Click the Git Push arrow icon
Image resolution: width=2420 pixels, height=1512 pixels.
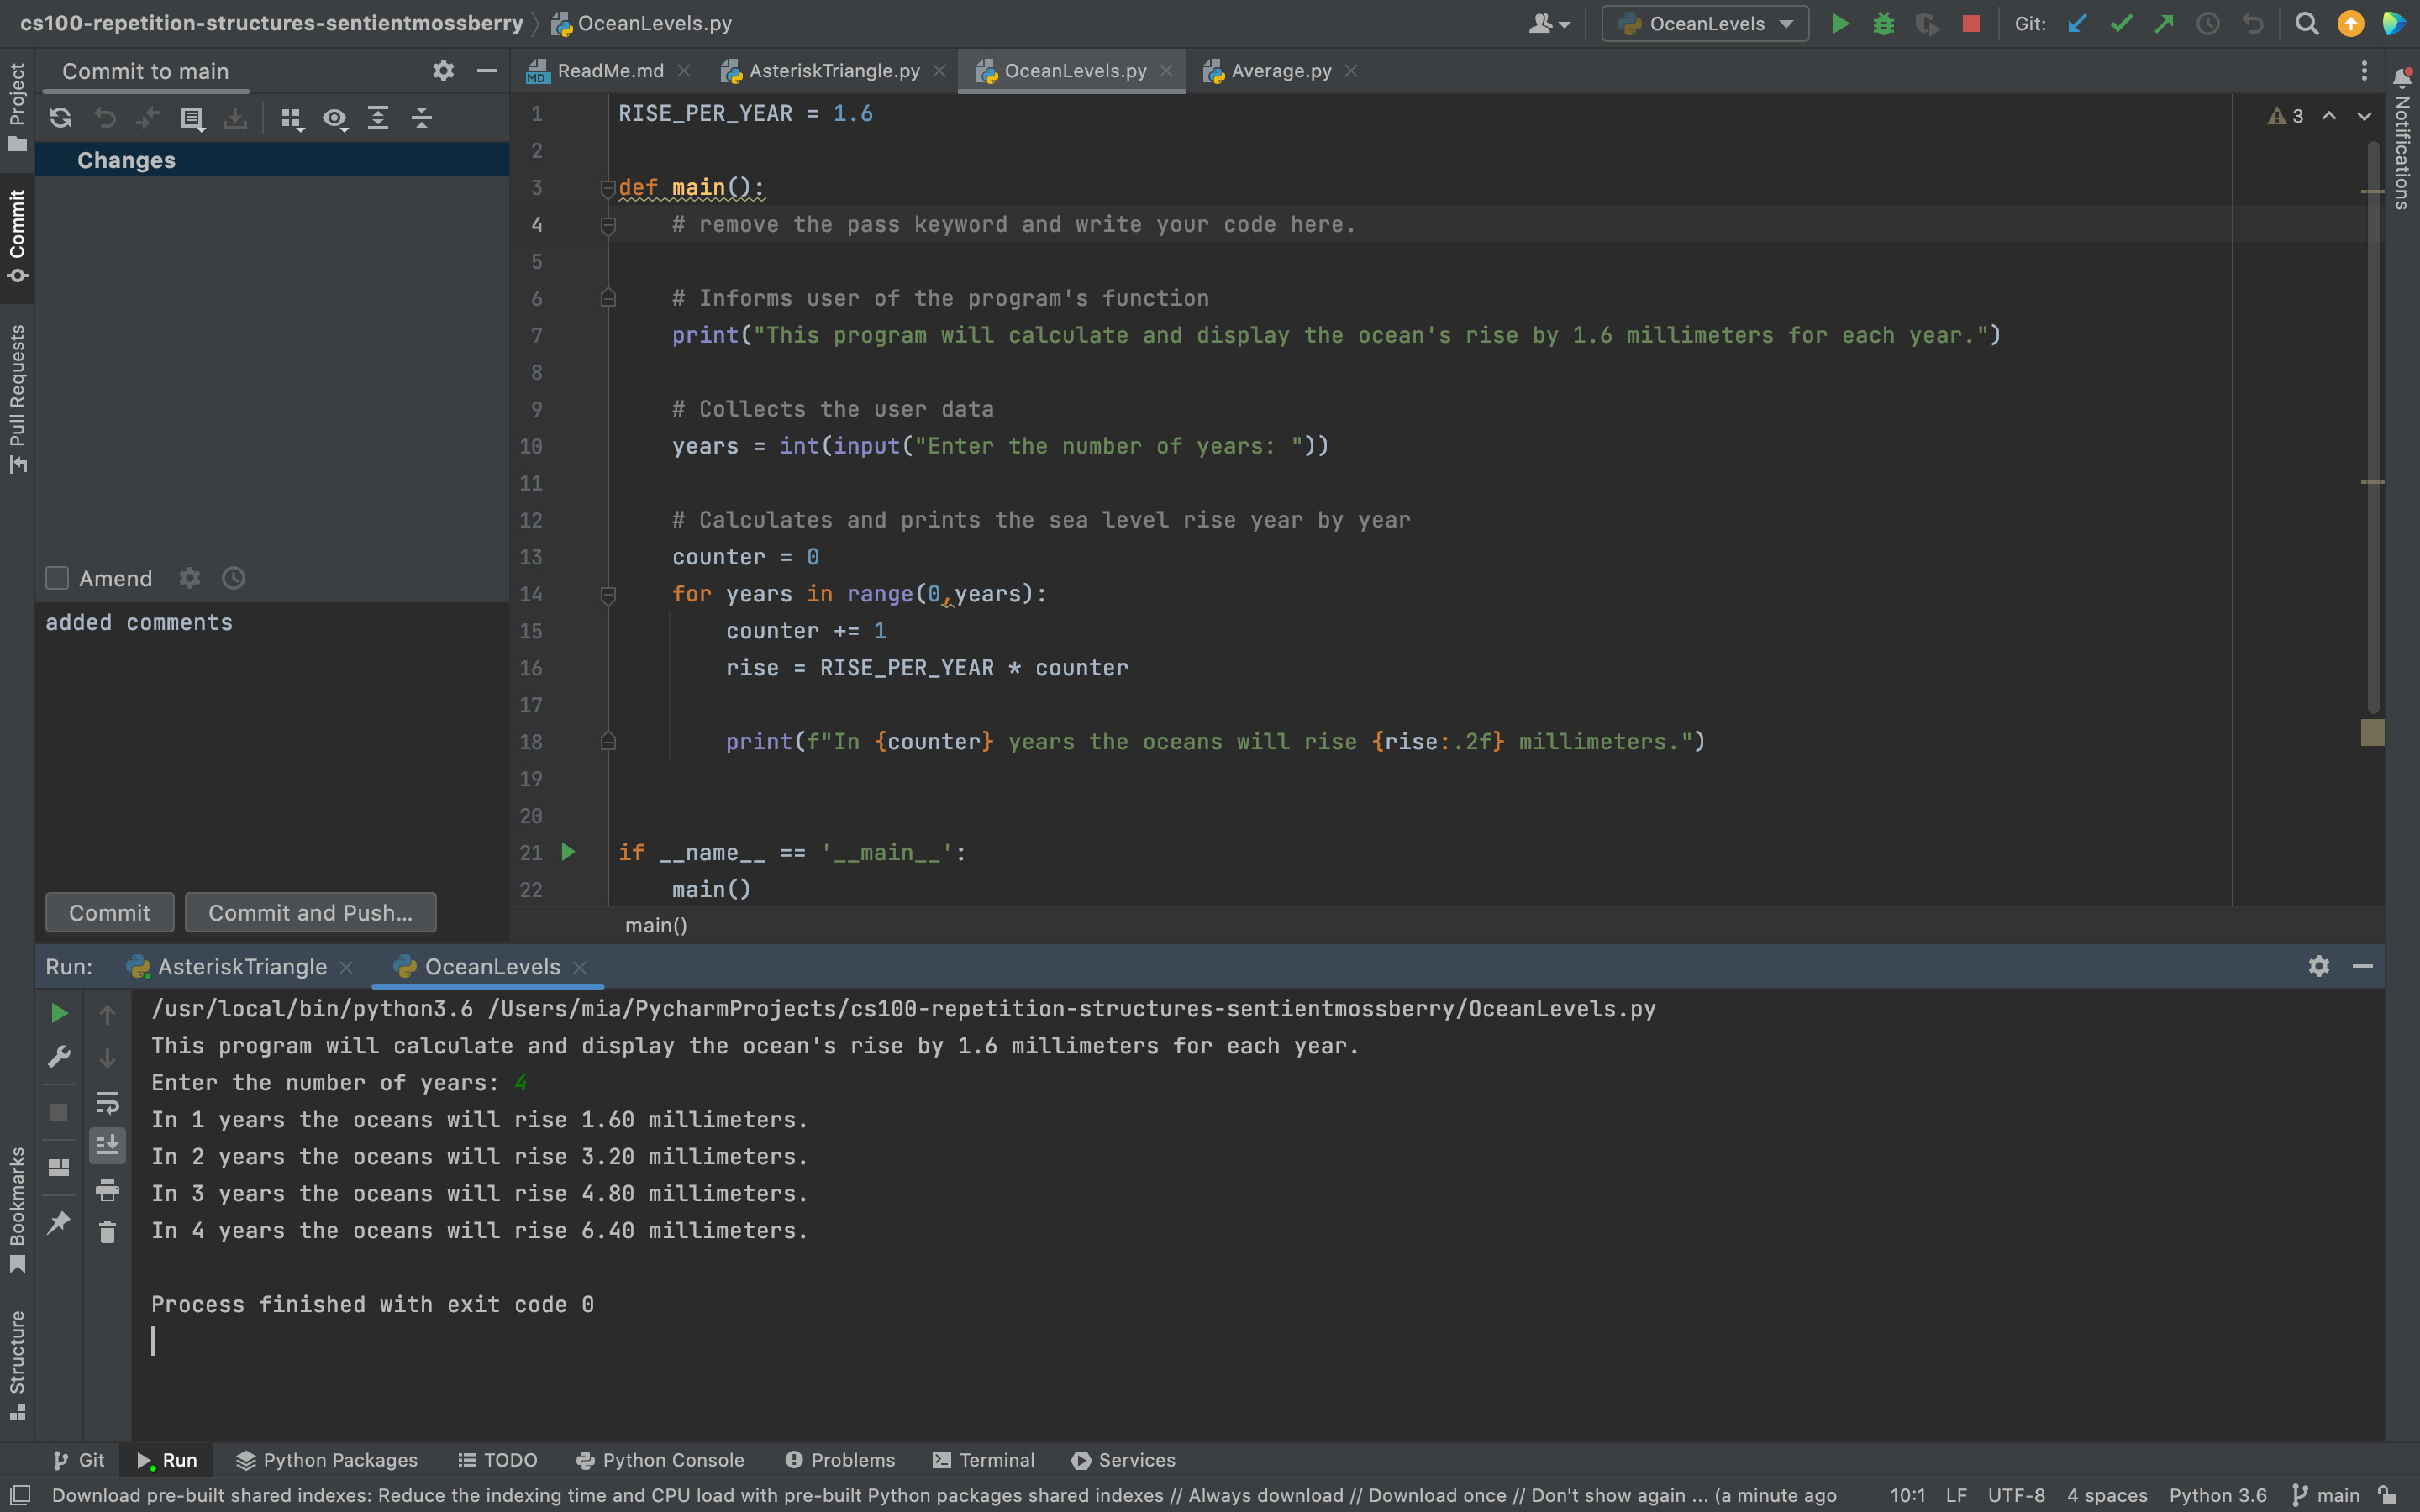click(2164, 24)
